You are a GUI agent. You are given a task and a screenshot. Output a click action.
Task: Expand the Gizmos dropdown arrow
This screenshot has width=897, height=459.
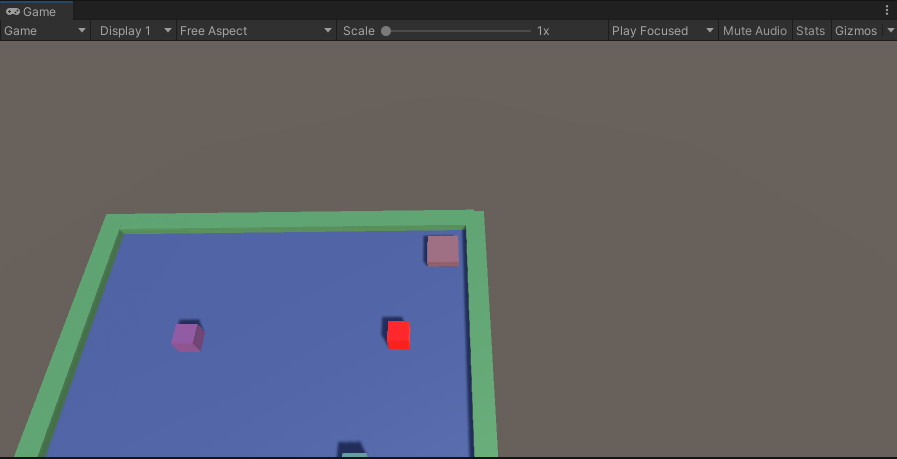[890, 31]
